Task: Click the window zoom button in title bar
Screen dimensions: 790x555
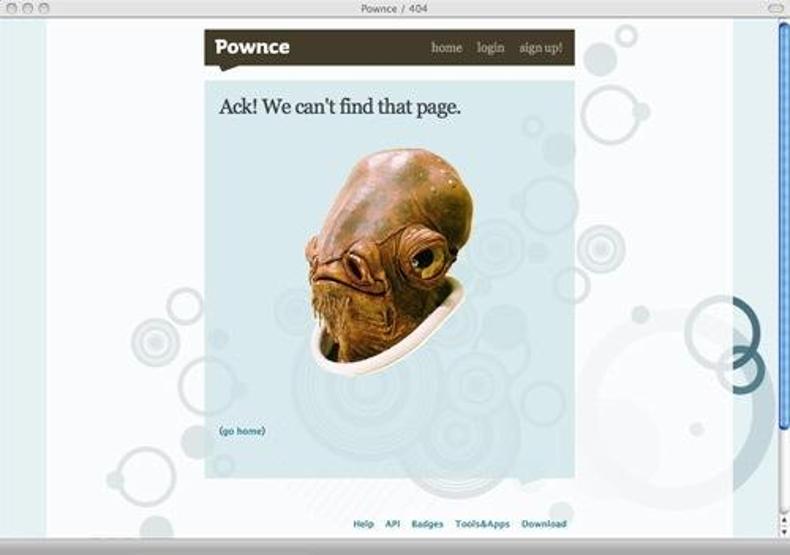Action: (44, 8)
